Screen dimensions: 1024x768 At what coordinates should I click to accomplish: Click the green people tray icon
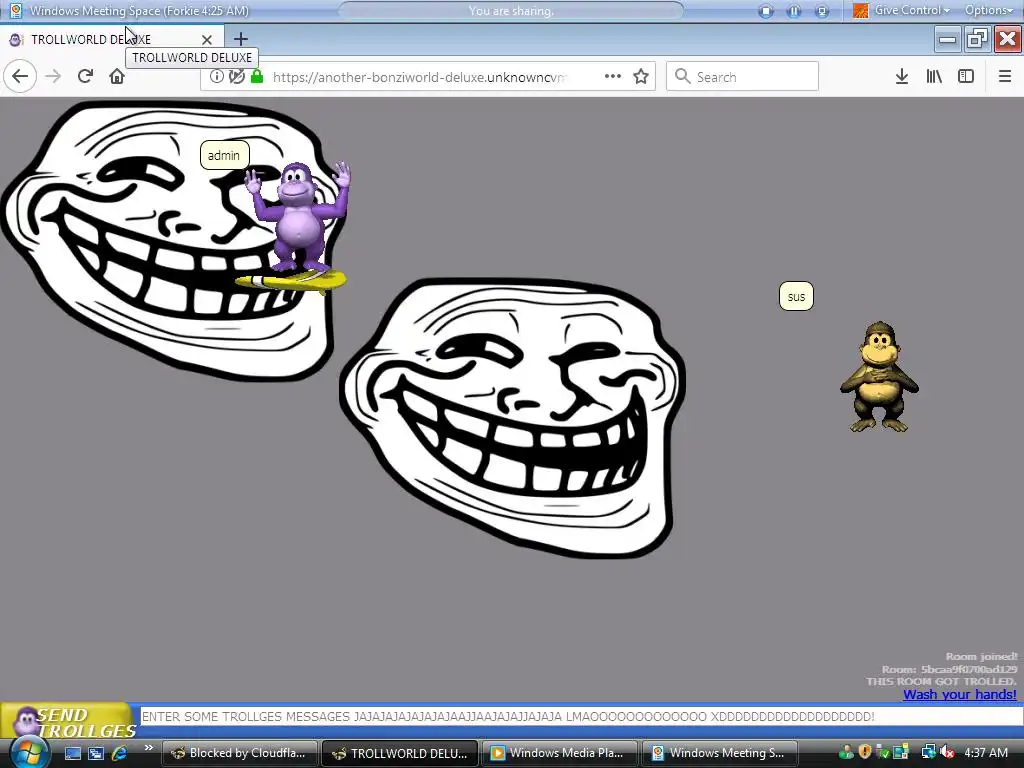click(x=846, y=753)
